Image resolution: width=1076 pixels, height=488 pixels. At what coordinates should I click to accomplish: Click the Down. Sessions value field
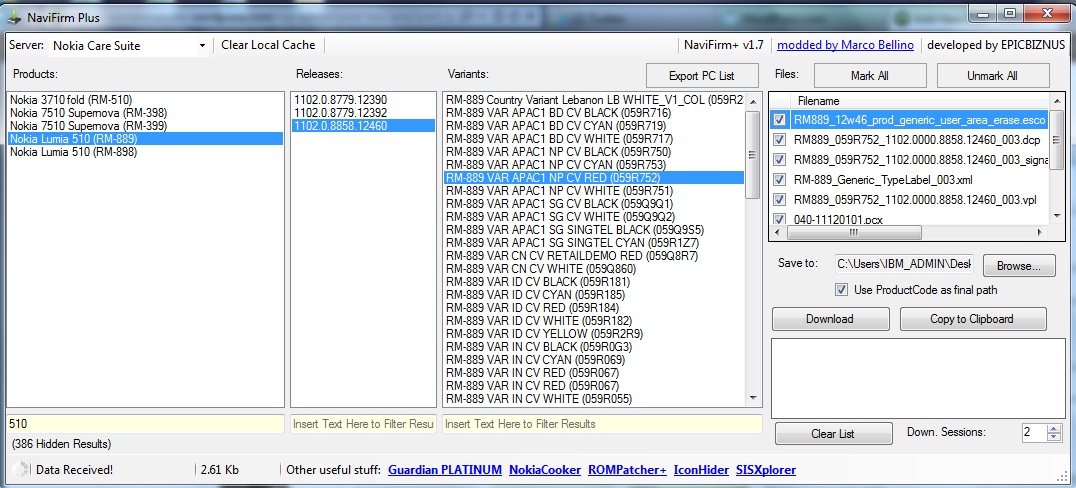[x=1033, y=432]
